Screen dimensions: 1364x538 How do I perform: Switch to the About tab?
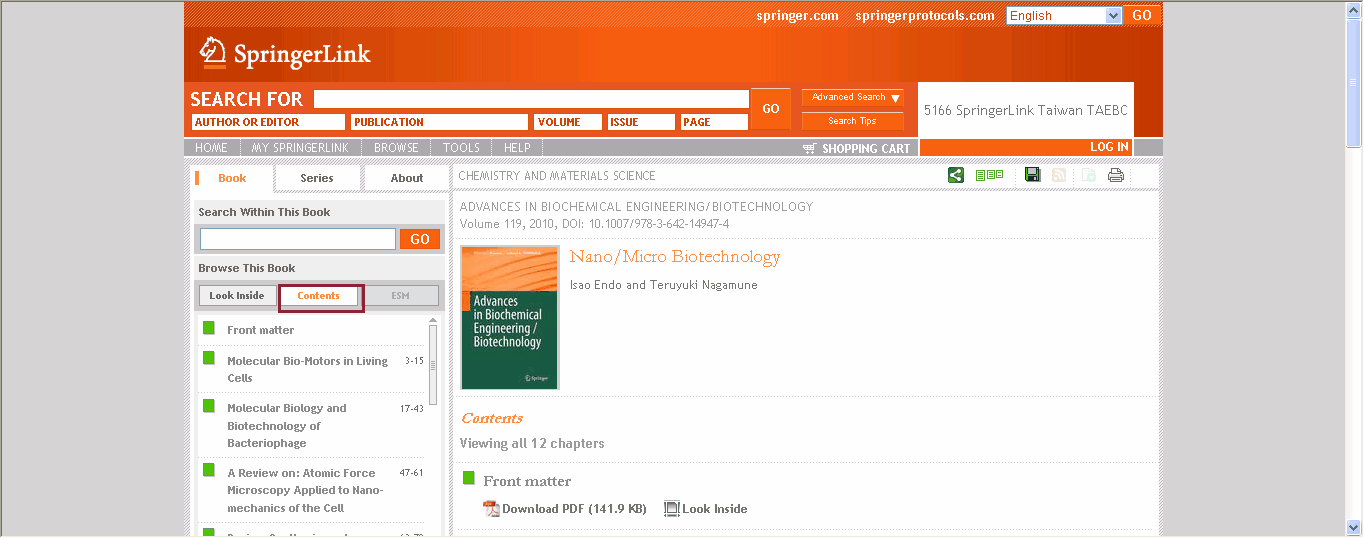(407, 178)
